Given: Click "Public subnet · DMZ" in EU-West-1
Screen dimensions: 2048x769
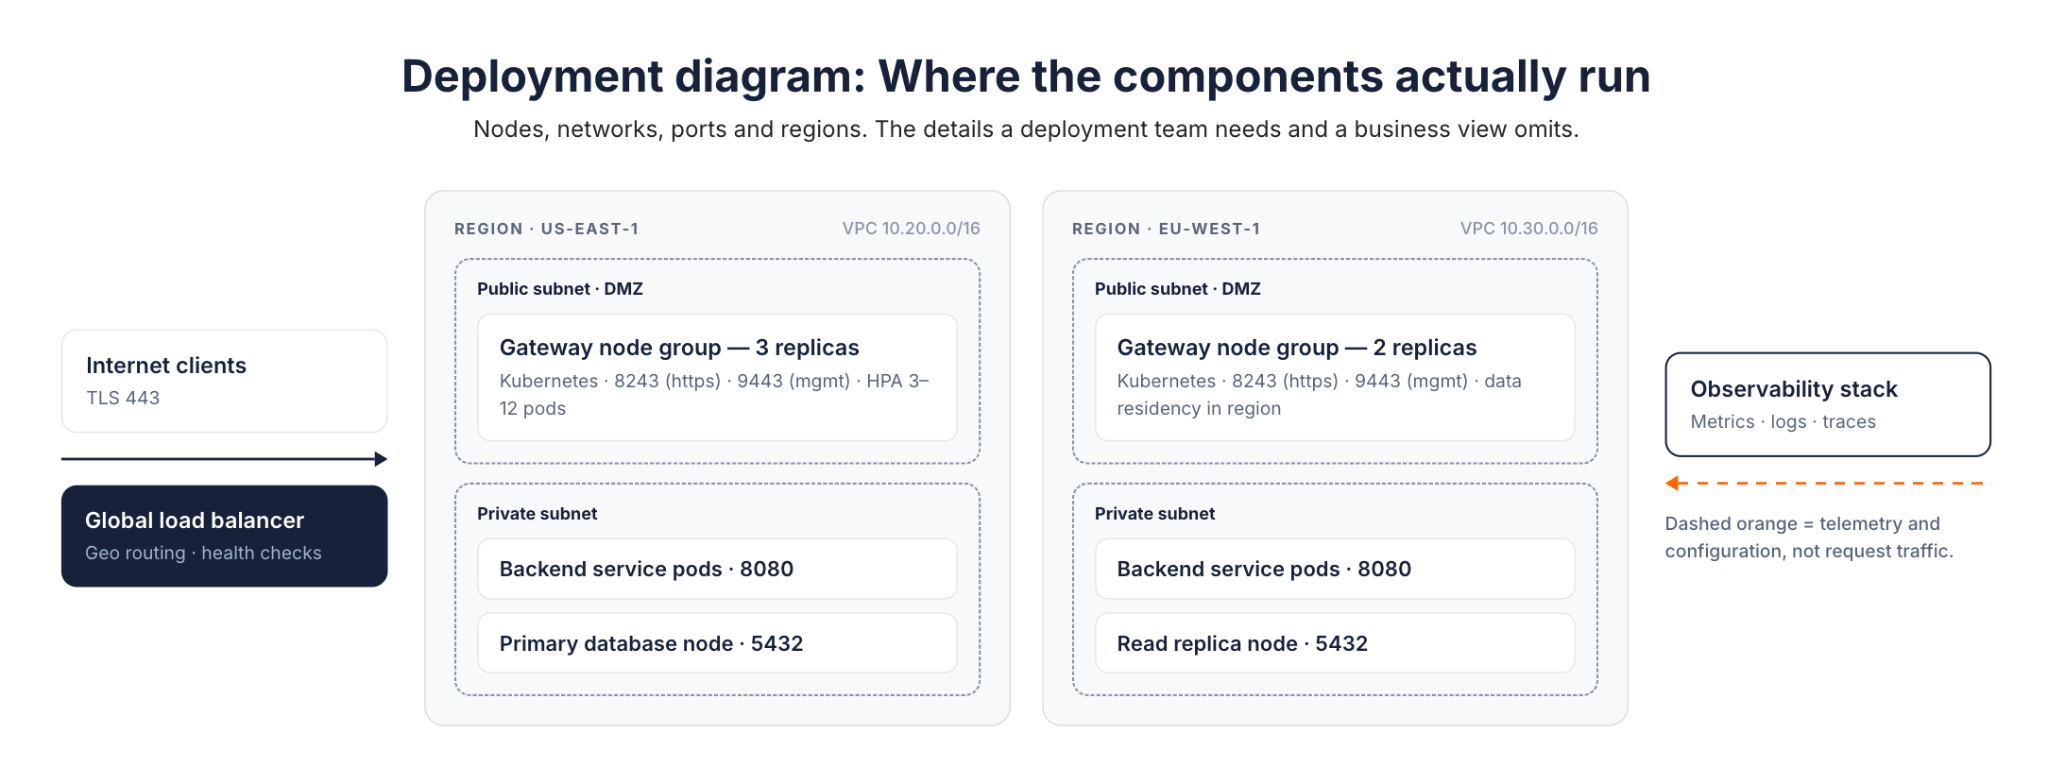Looking at the screenshot, I should tap(1178, 289).
